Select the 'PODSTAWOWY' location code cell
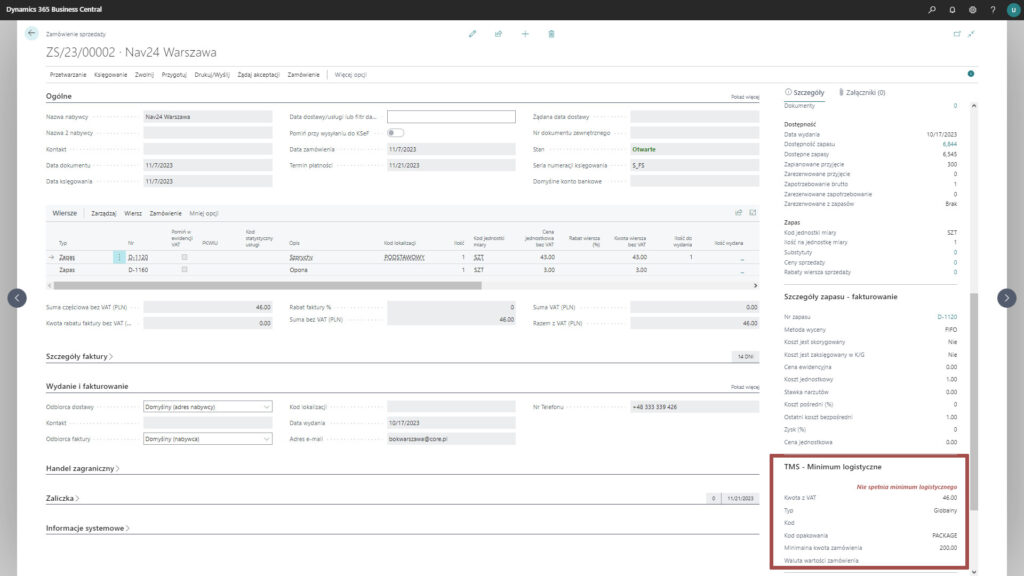The height and width of the screenshot is (576, 1024). (404, 257)
